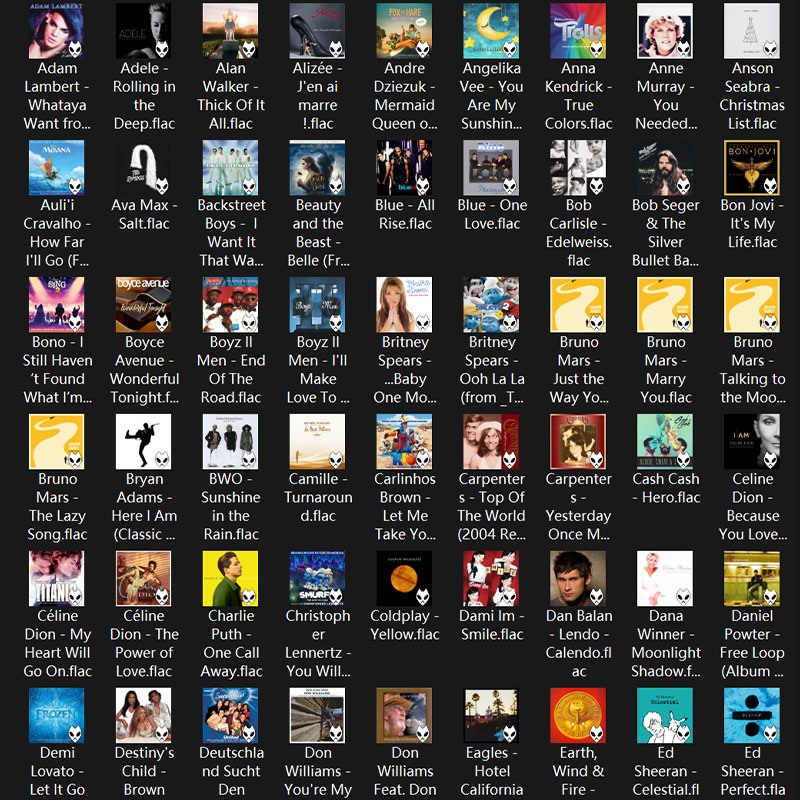Select Ed Sheeran Perfect.flac icon
This screenshot has width=800, height=800.
coord(752,715)
